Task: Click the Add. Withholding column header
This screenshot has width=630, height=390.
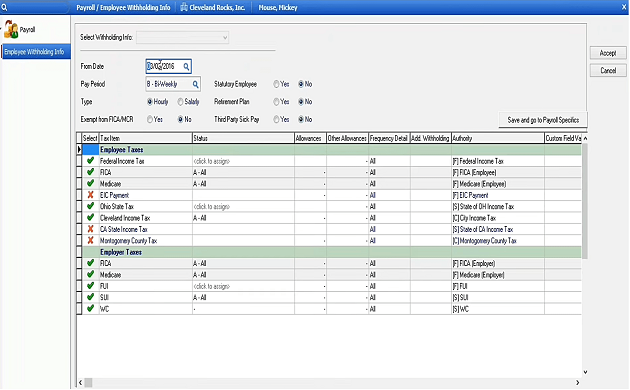Action: coord(430,138)
